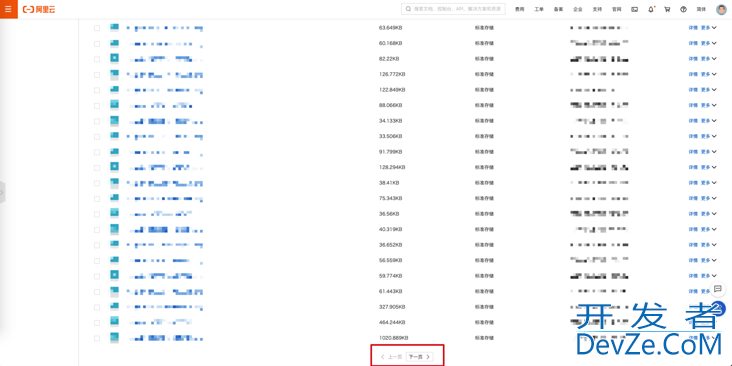Open 详情 for the 75.343KB file
The width and height of the screenshot is (732, 366).
[693, 198]
